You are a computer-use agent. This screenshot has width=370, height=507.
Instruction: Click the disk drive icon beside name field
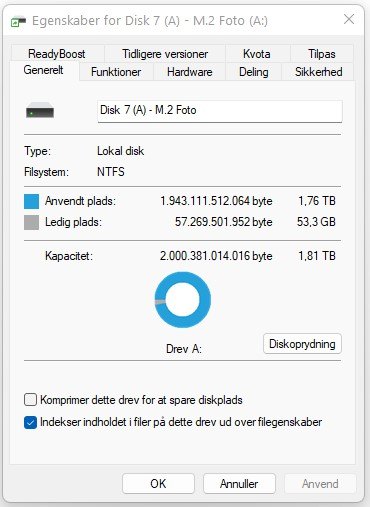pyautogui.click(x=40, y=110)
